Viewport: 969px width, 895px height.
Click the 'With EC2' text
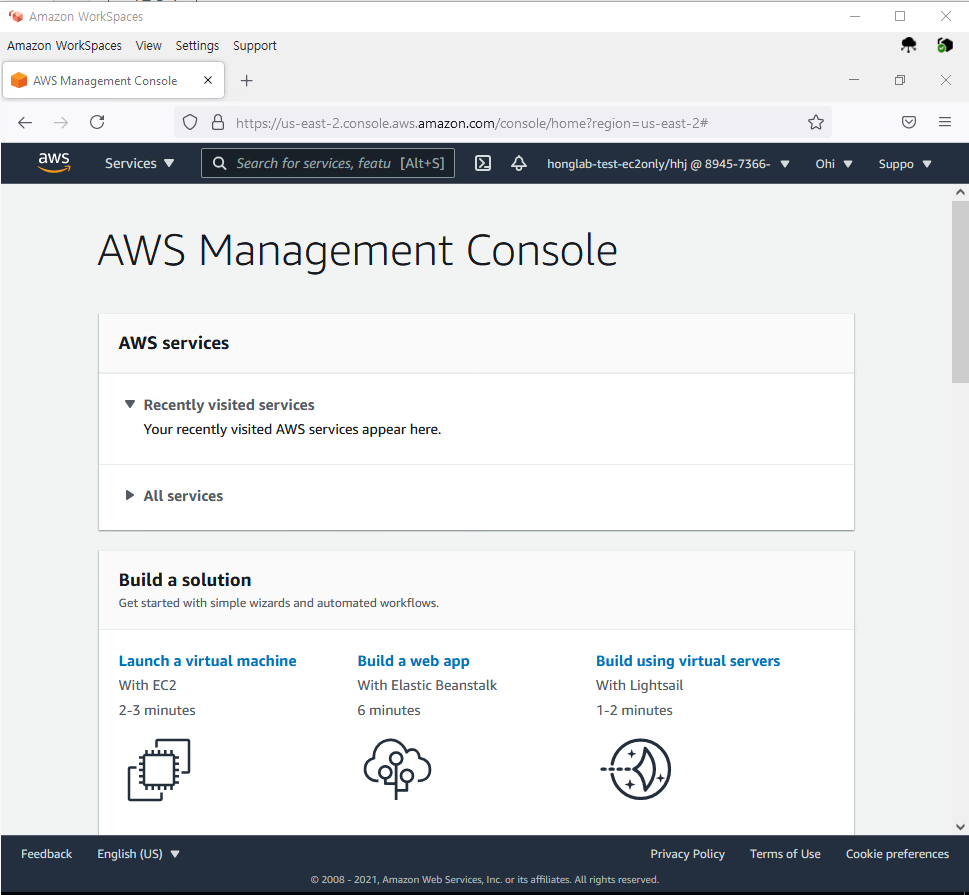pyautogui.click(x=148, y=685)
